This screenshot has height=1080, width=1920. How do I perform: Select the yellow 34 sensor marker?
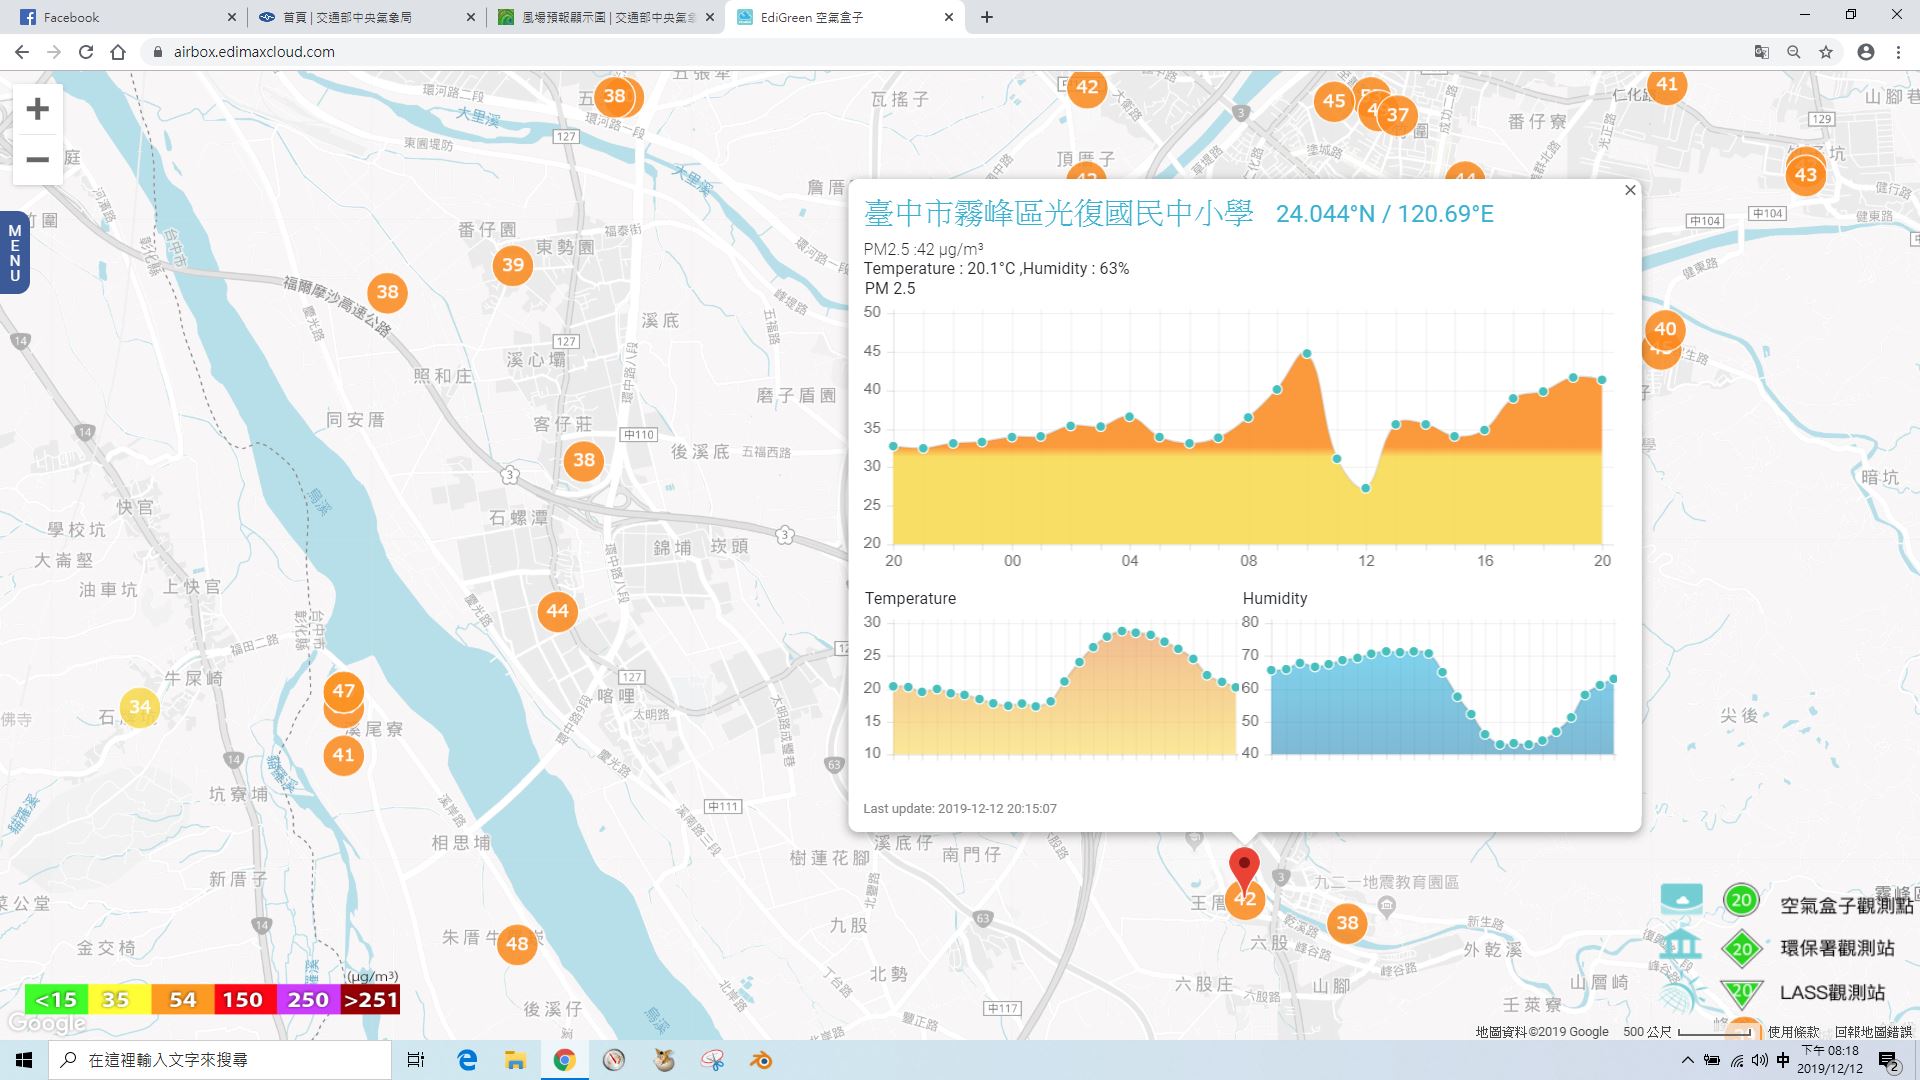pos(140,707)
